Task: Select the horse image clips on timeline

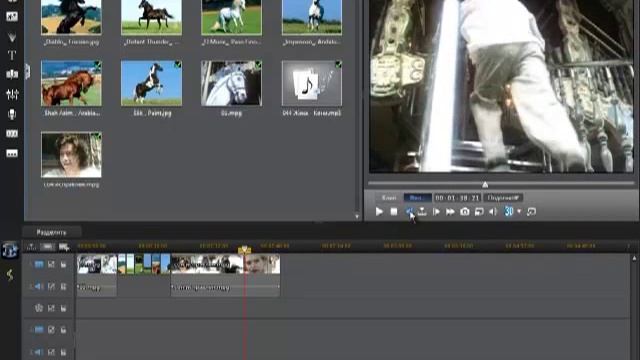Action: (144, 264)
